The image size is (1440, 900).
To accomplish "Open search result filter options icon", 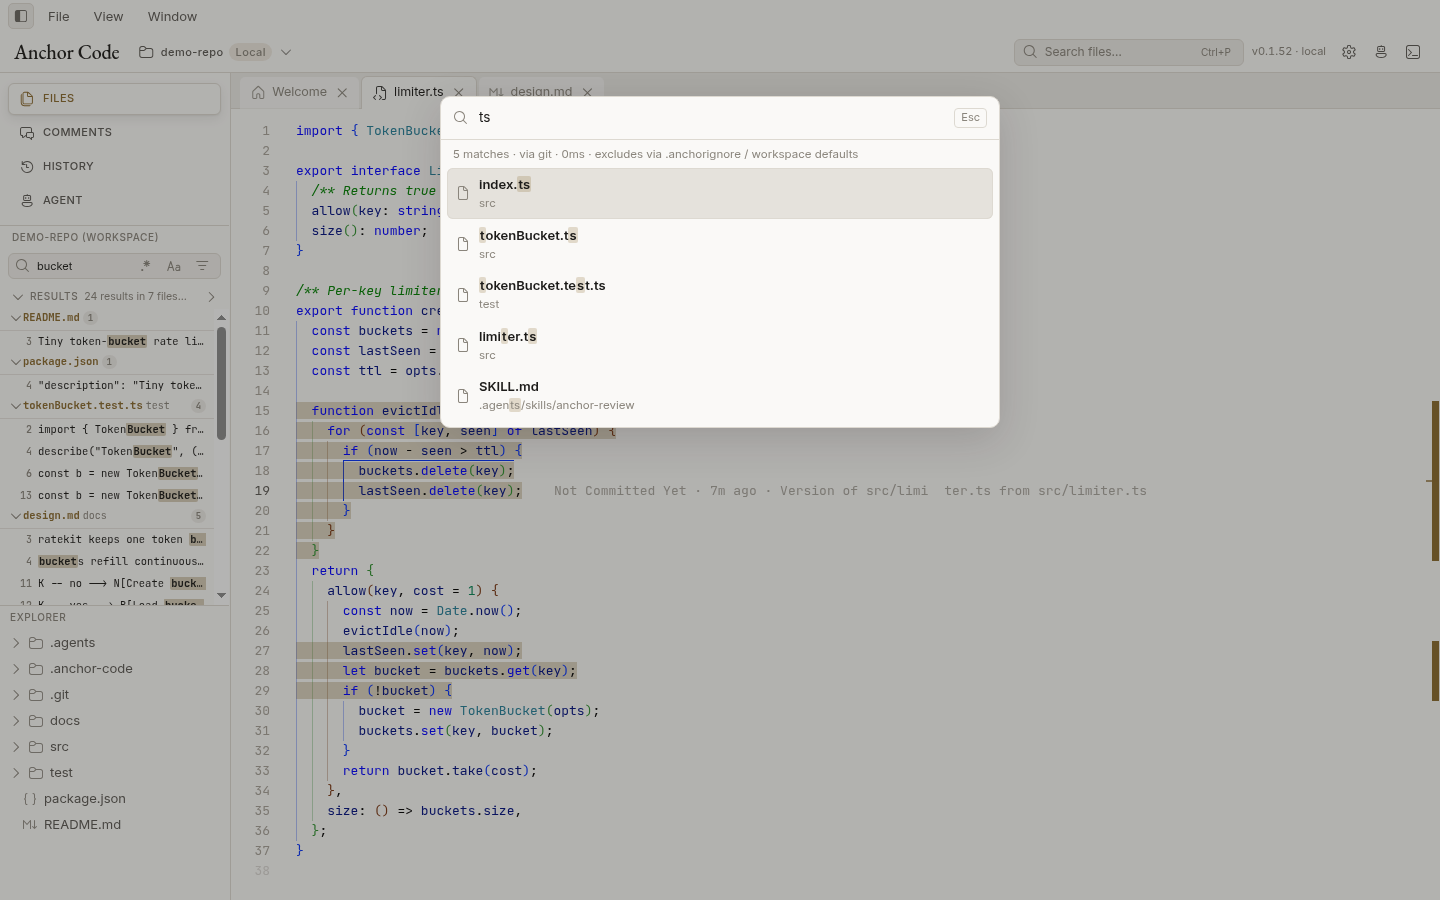I will 202,266.
